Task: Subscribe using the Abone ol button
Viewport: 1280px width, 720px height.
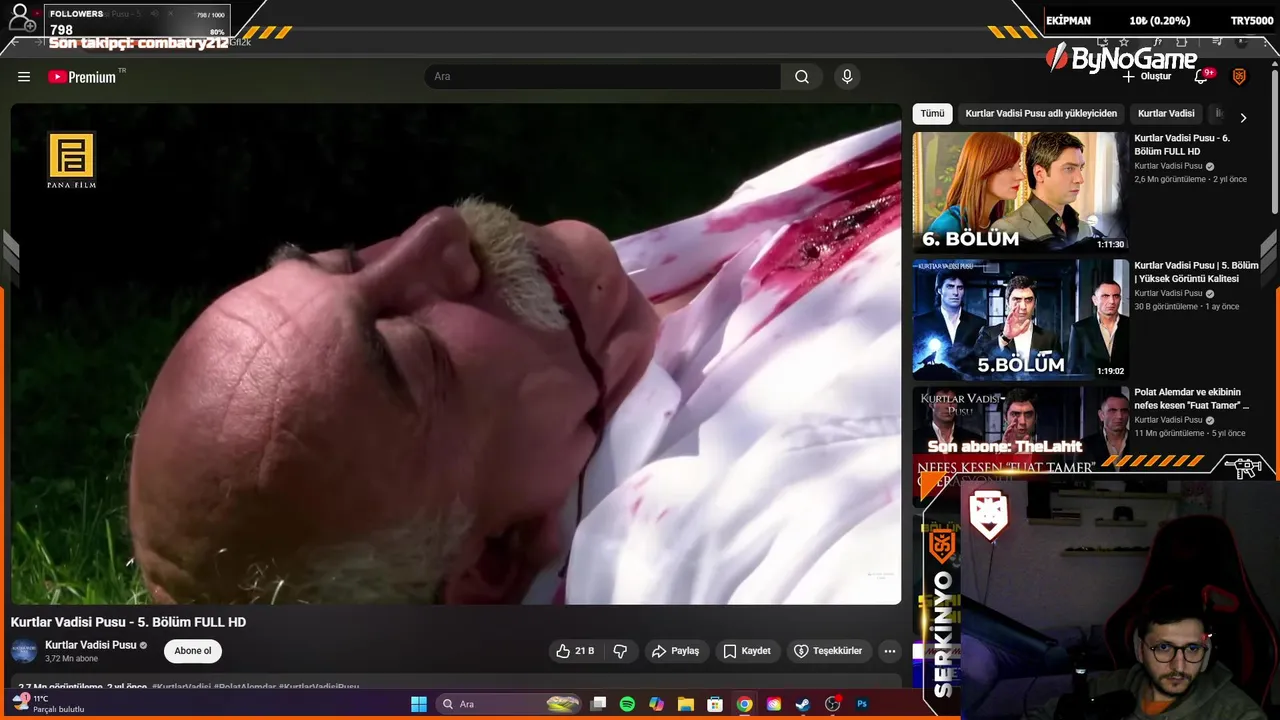Action: coord(193,651)
